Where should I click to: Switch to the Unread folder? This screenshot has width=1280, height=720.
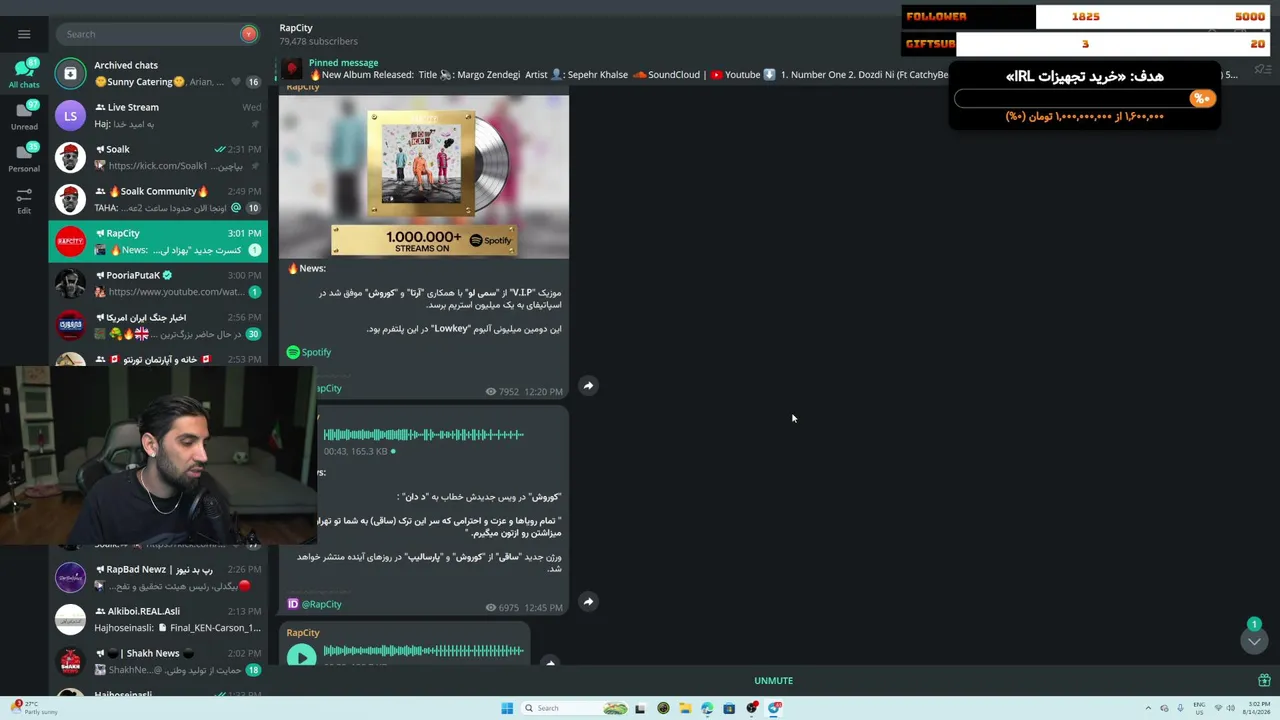[x=24, y=116]
